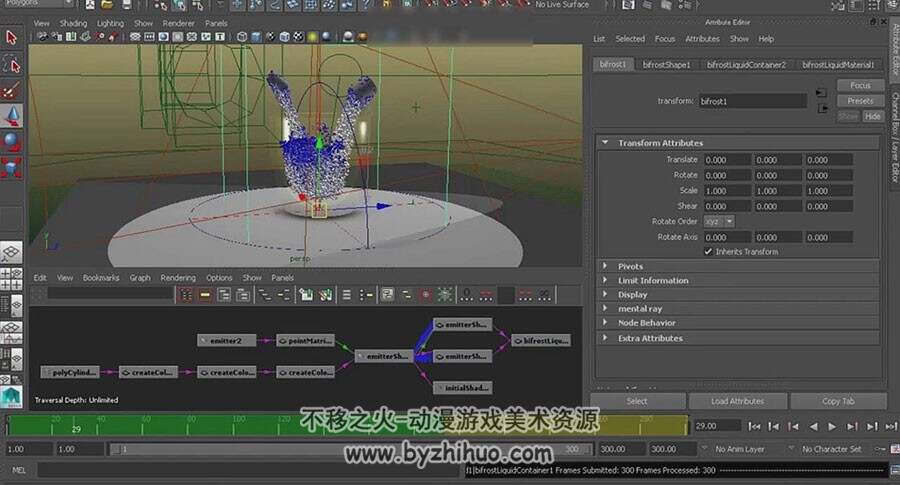Screen dimensions: 900x485
Task: Enable wireframe cube display in viewport toolbar
Action: [242, 37]
